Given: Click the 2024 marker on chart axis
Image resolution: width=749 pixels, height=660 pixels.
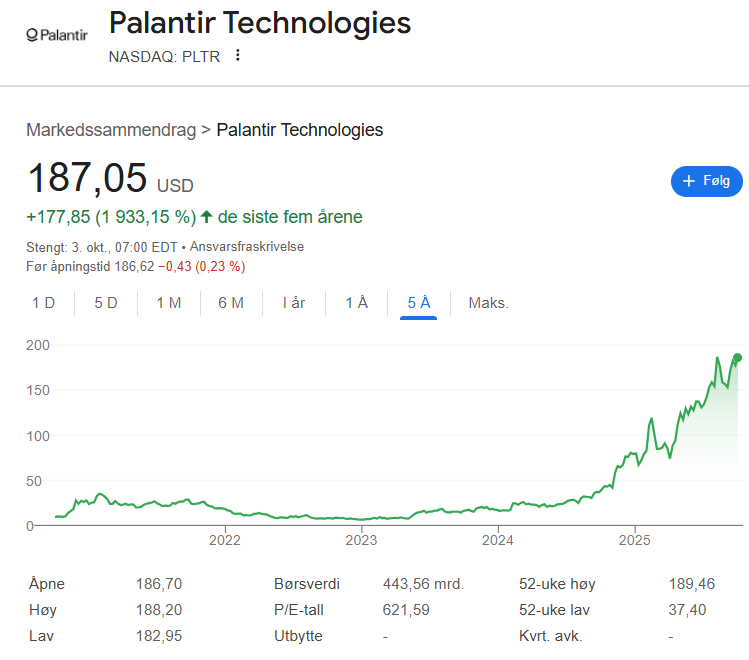Looking at the screenshot, I should click(x=498, y=541).
